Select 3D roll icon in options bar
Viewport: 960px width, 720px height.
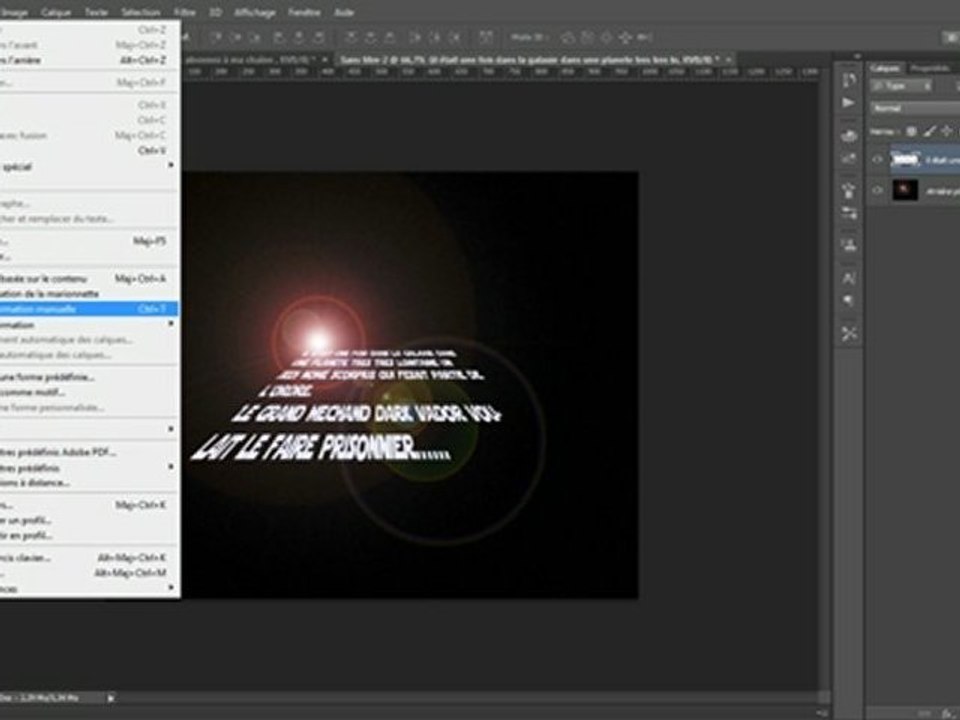[x=587, y=37]
